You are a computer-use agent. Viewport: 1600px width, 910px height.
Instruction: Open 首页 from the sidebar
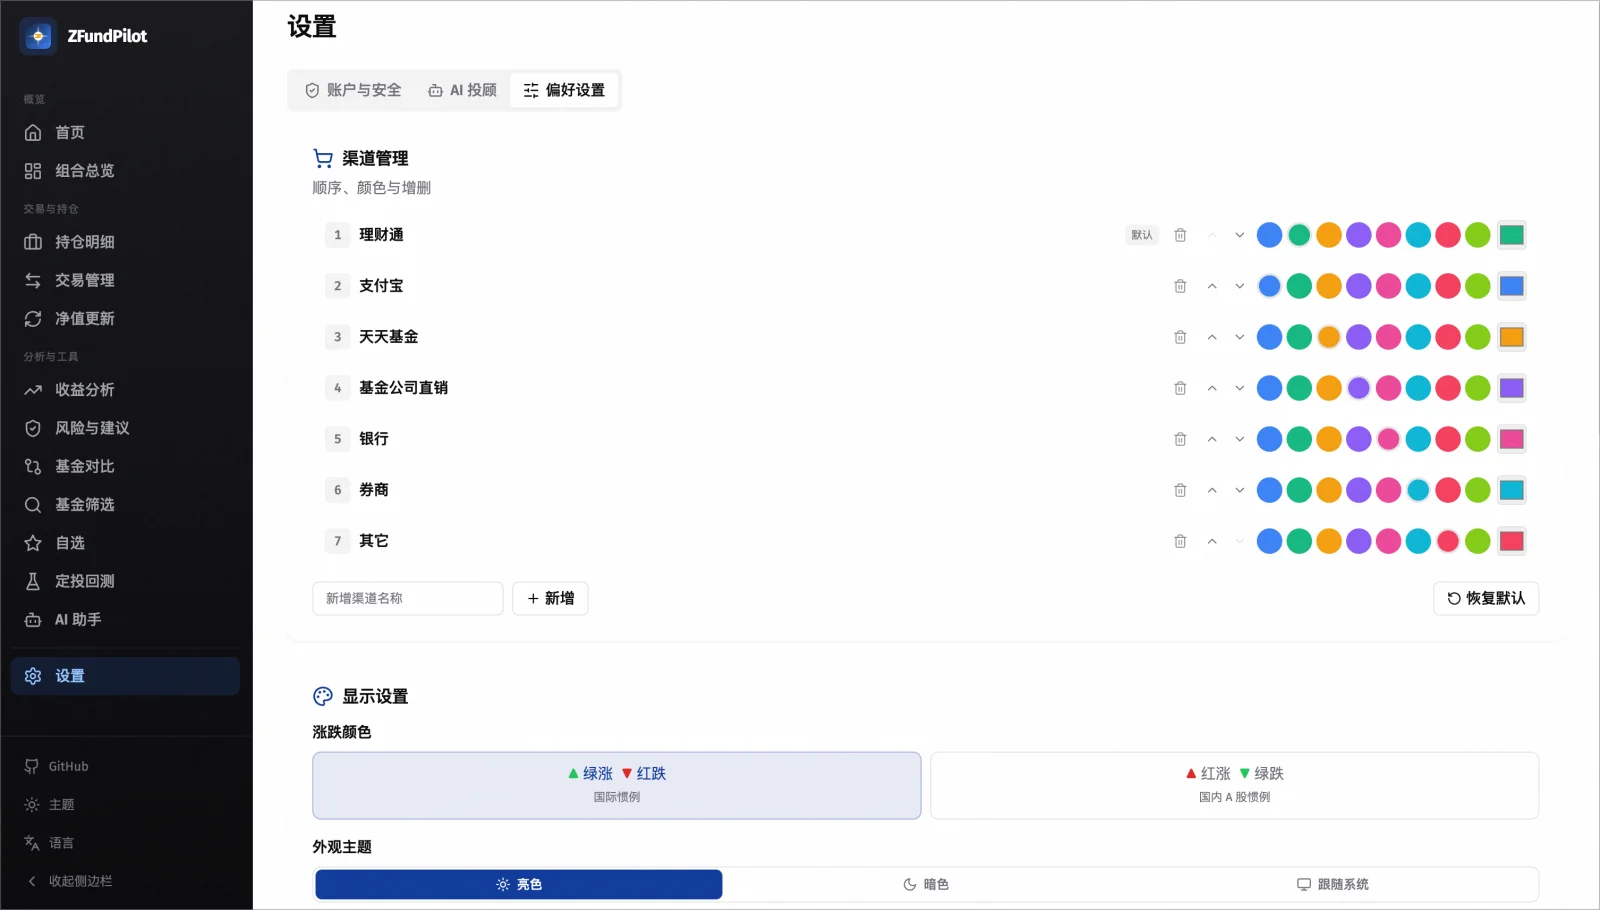125,132
